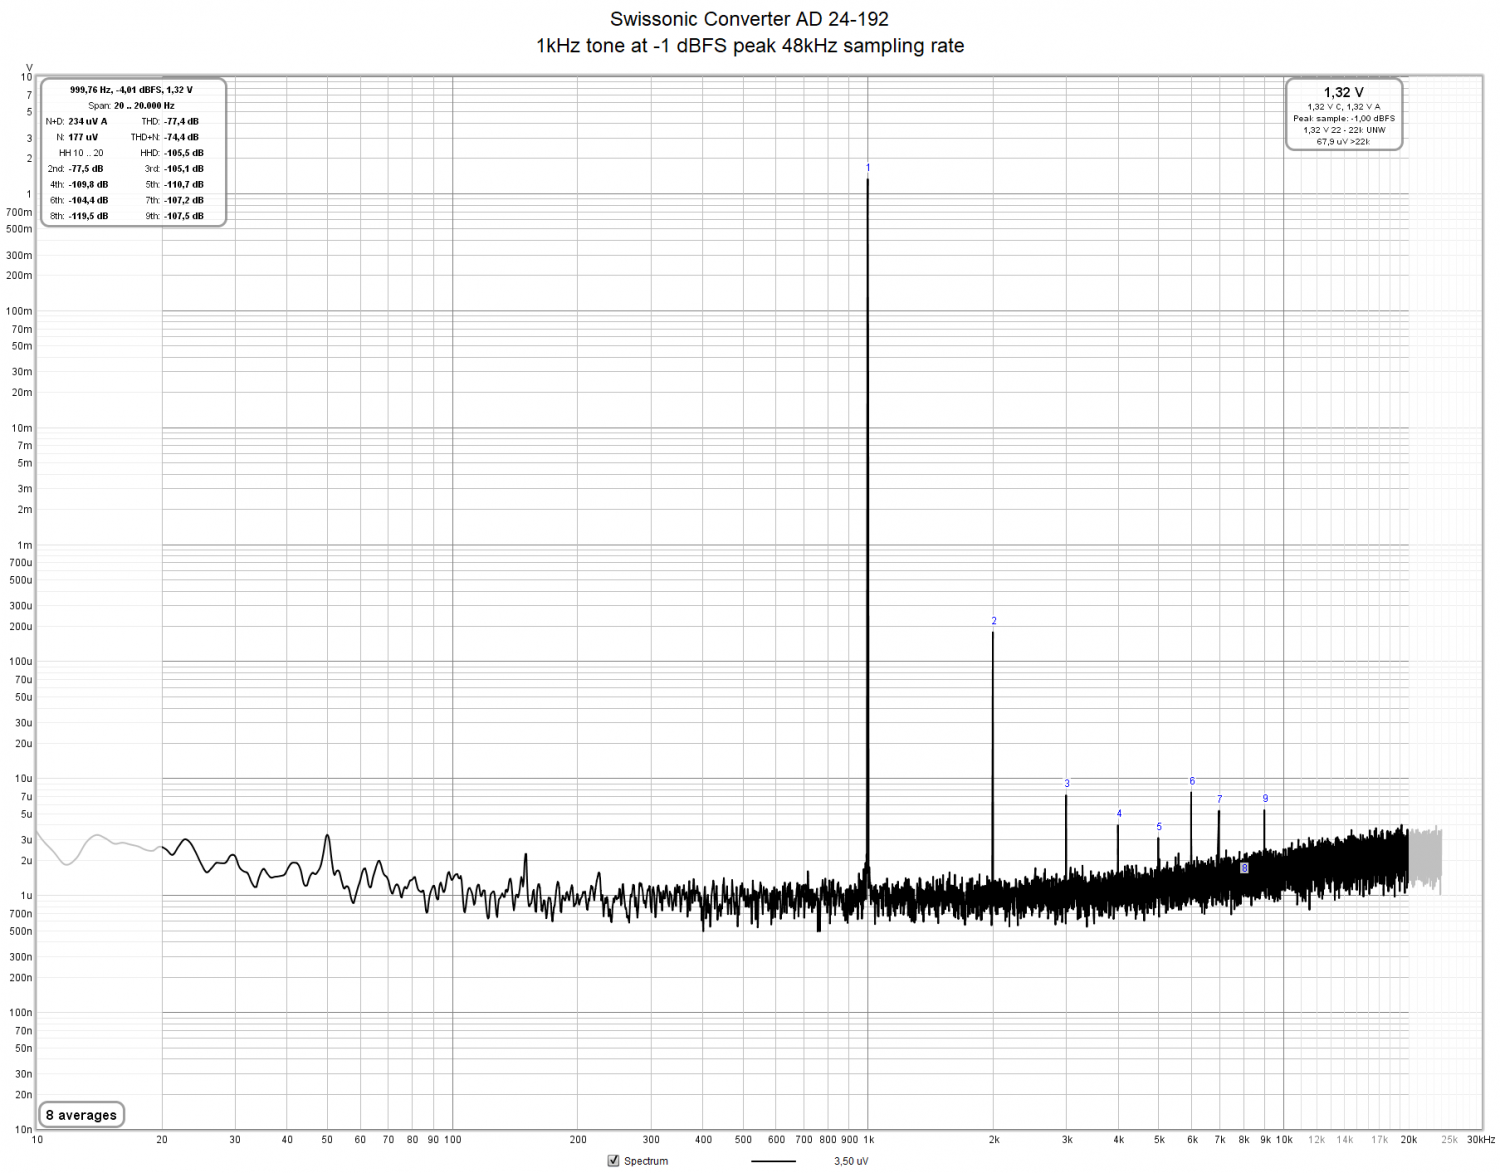Click the 1m label on the vertical axis
The image size is (1500, 1173).
point(25,545)
